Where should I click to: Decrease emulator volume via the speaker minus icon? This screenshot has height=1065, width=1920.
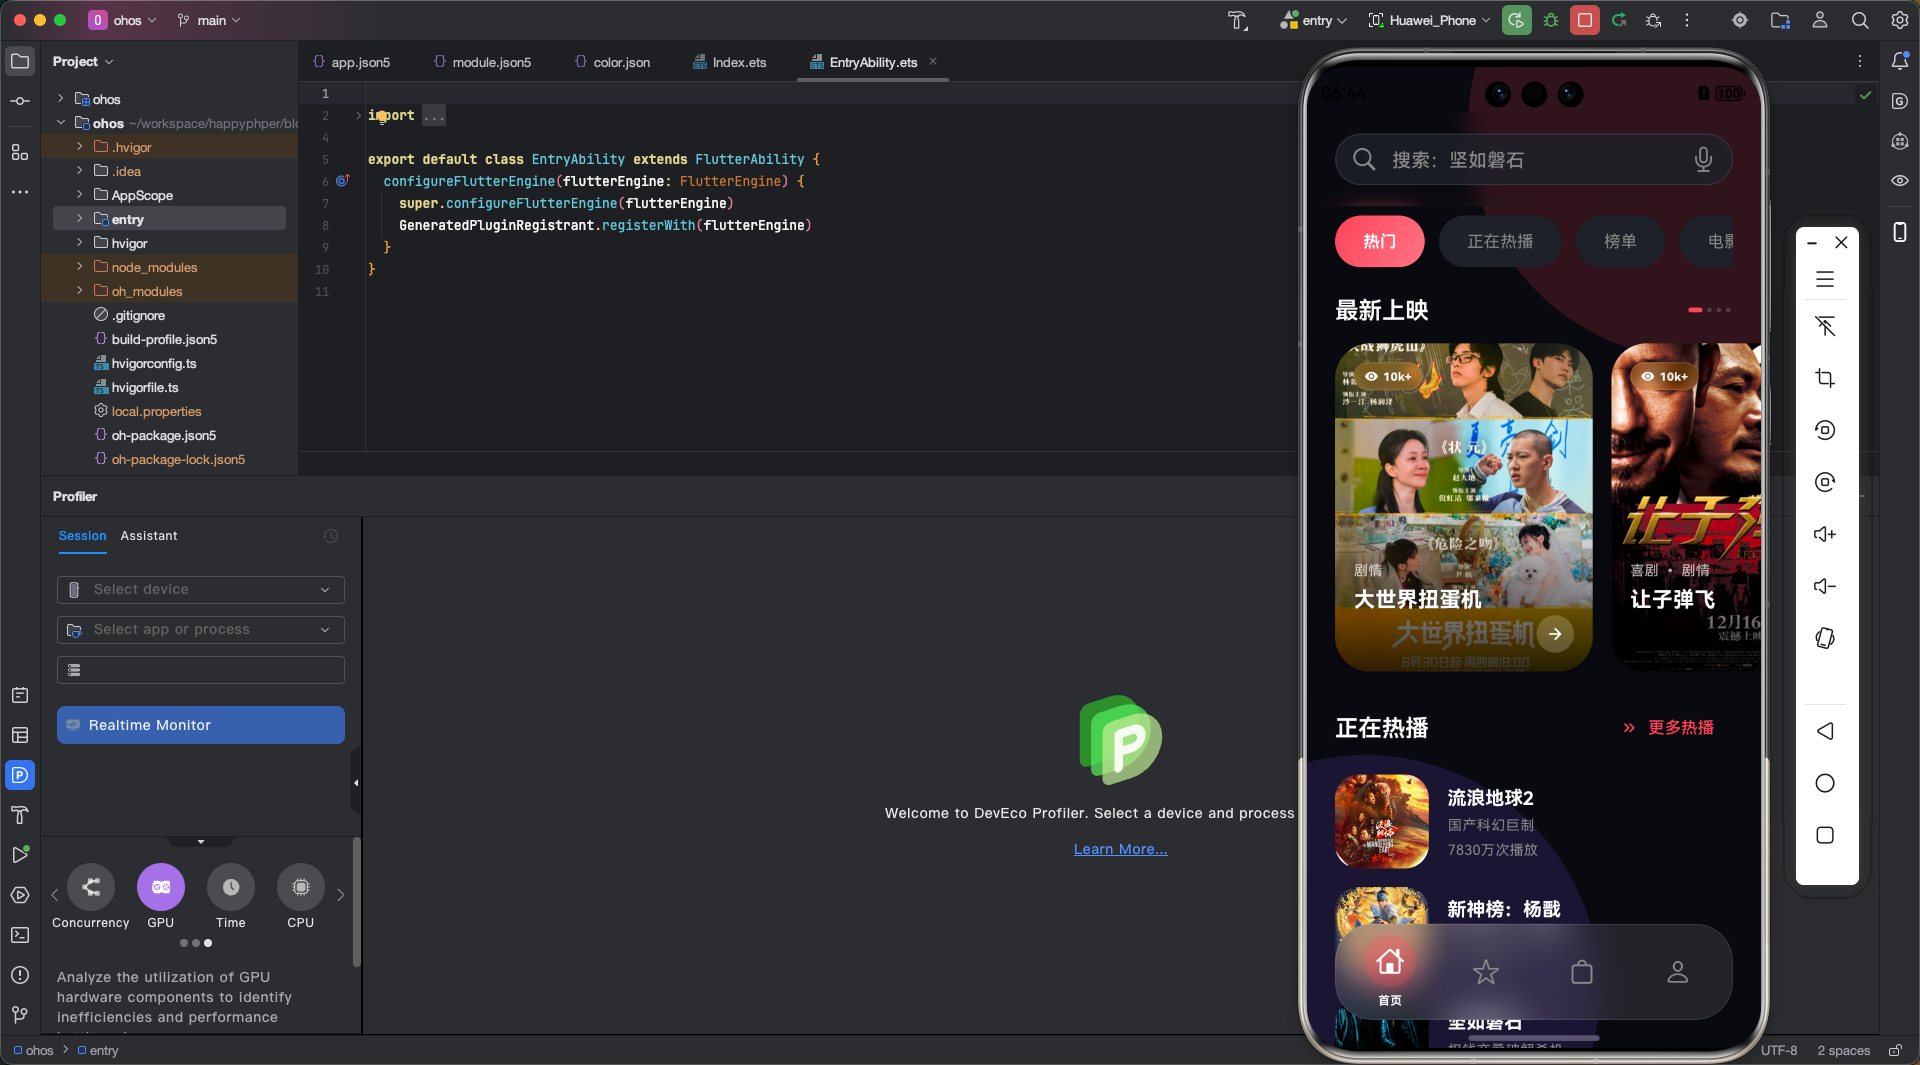click(1825, 586)
